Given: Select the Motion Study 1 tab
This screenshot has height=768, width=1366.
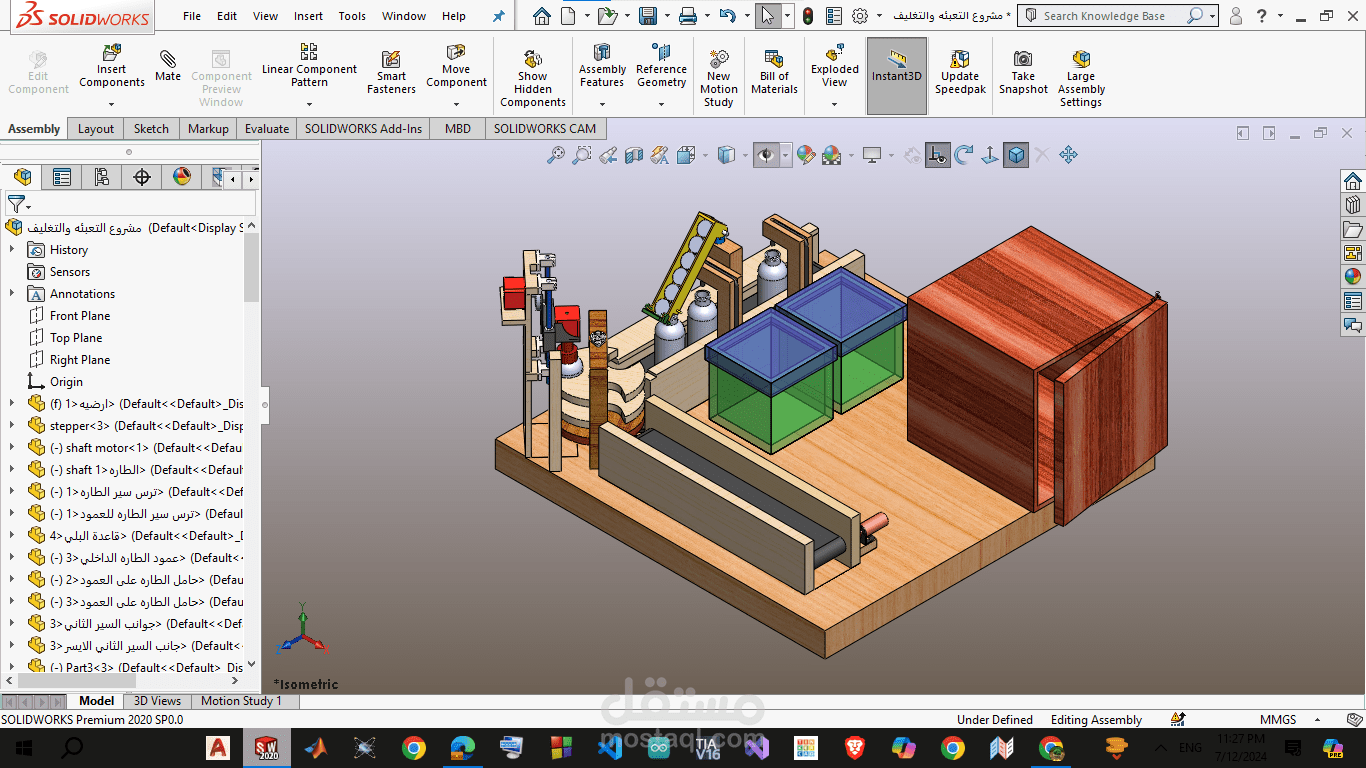Looking at the screenshot, I should 241,701.
